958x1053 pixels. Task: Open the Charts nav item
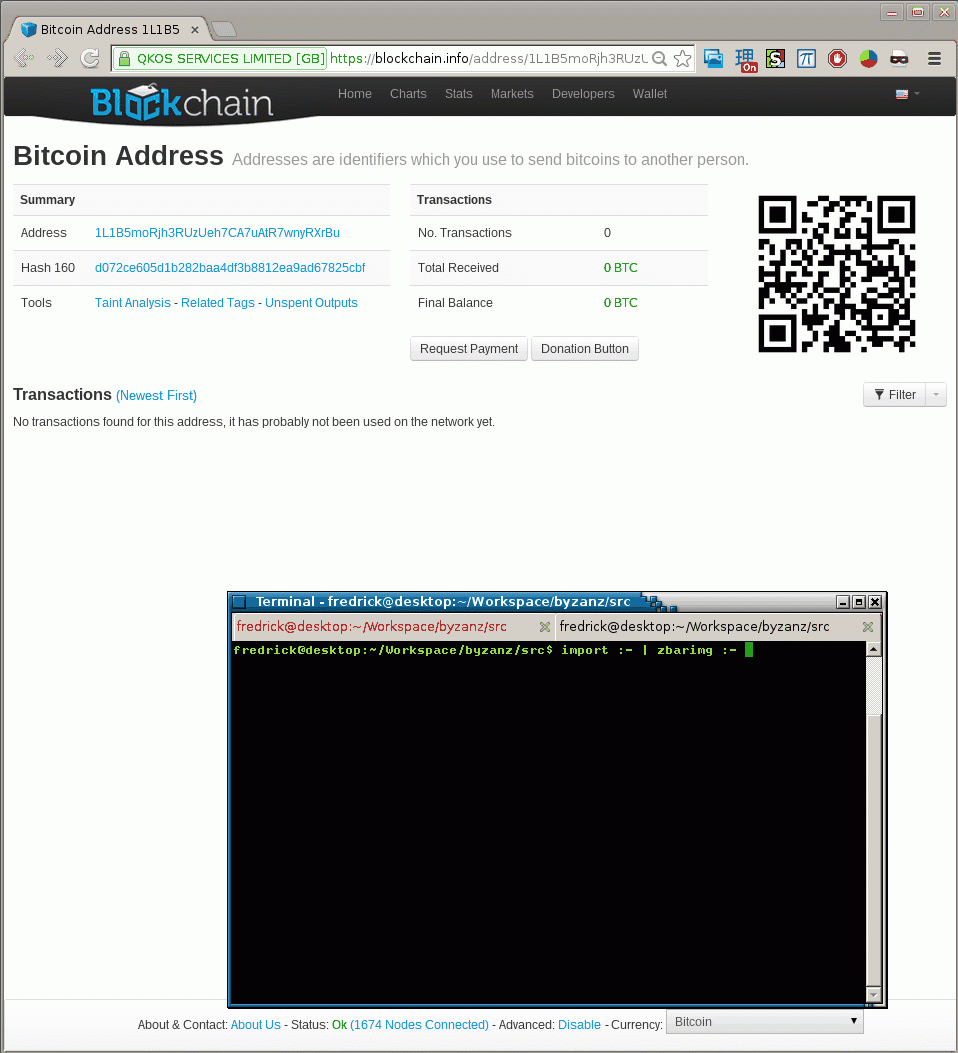(408, 94)
